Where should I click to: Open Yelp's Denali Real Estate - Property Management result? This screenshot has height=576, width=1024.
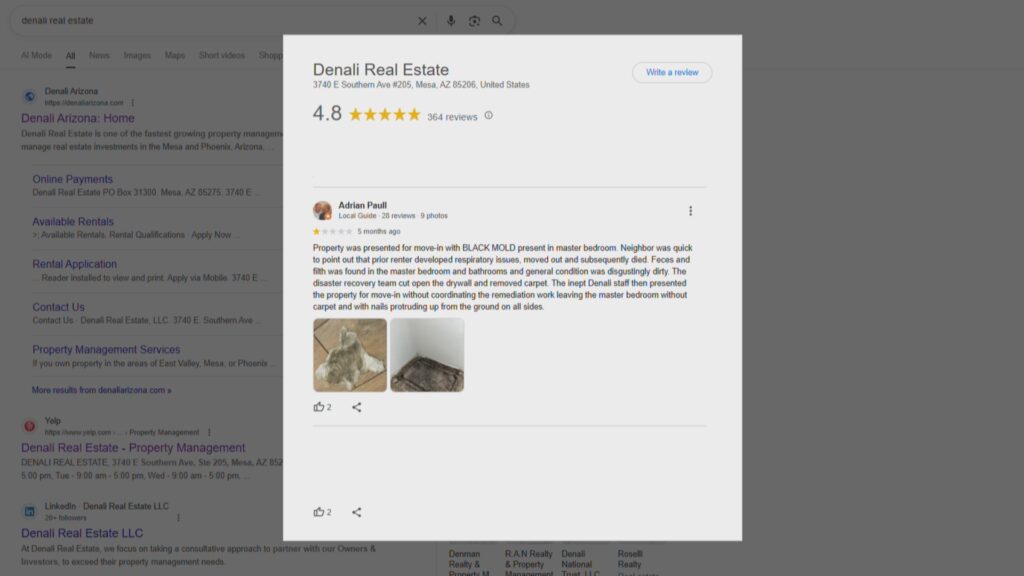(x=133, y=448)
